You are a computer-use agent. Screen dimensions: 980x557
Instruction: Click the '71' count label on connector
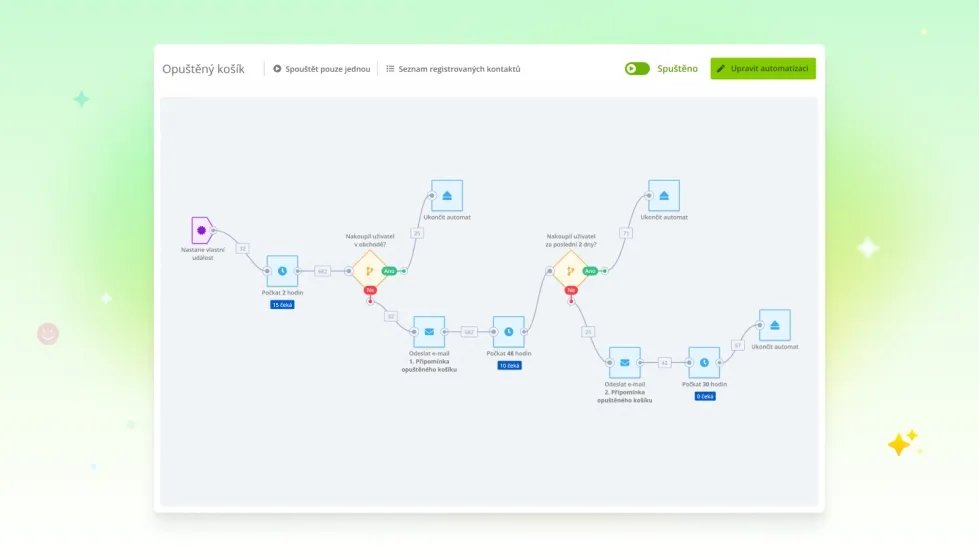pos(626,233)
